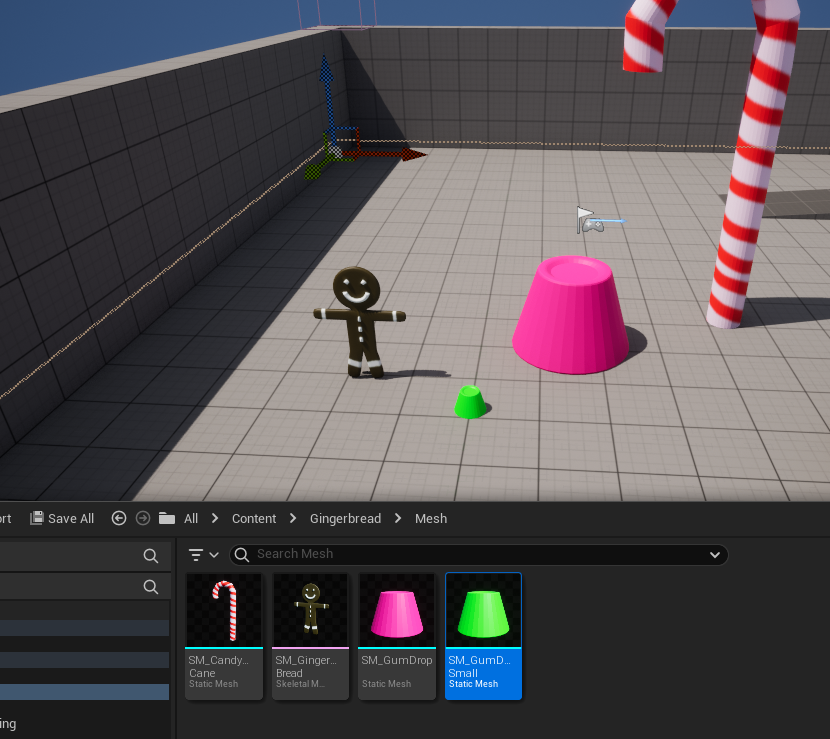Navigate to the Content folder breadcrumb

(254, 518)
